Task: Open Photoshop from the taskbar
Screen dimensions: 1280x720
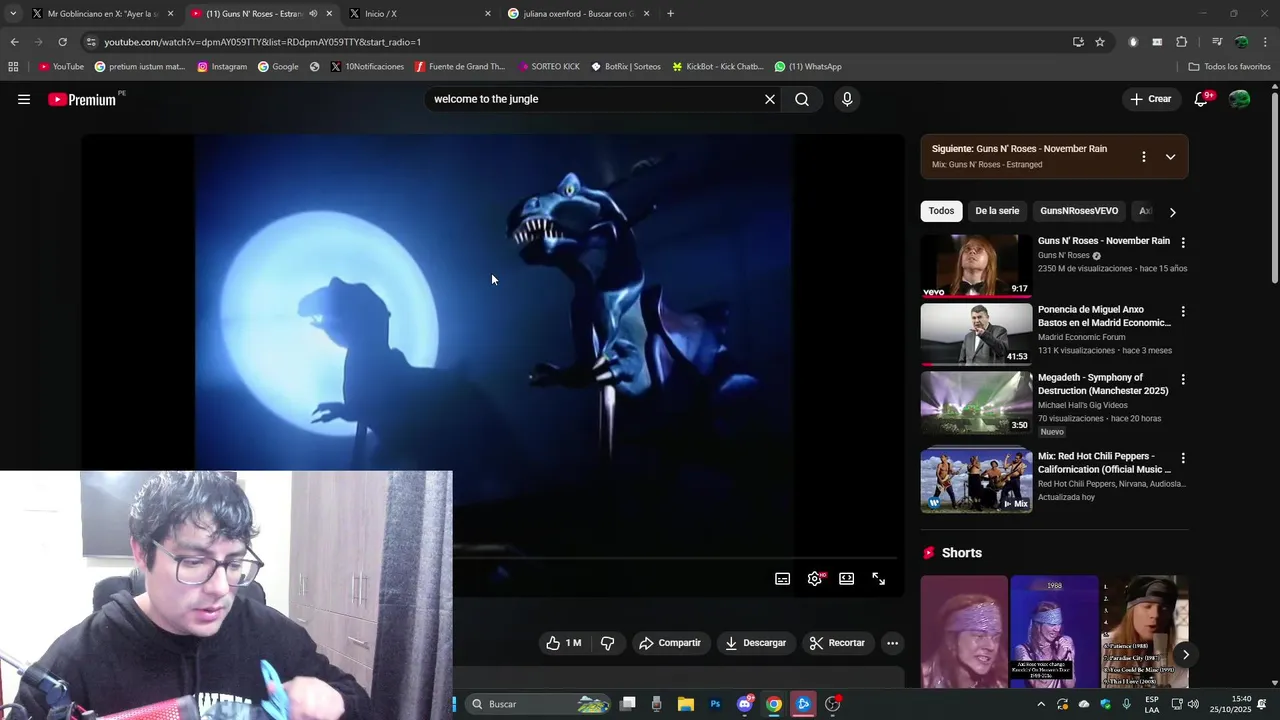Action: pyautogui.click(x=715, y=704)
